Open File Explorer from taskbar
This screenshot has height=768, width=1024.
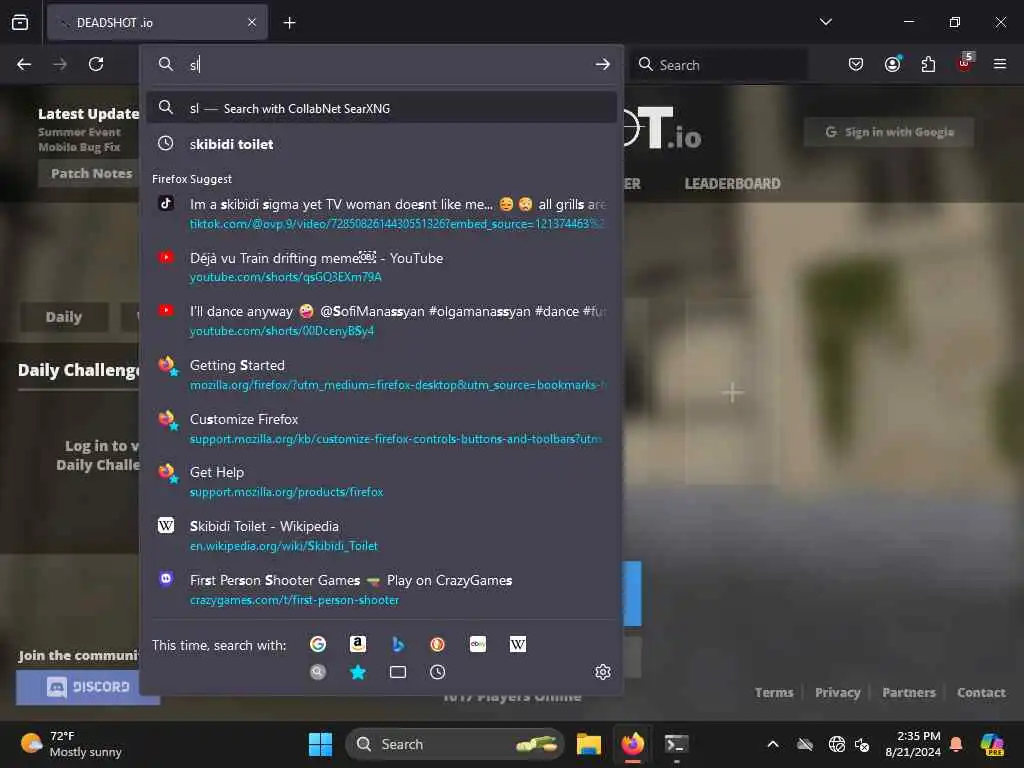point(588,744)
